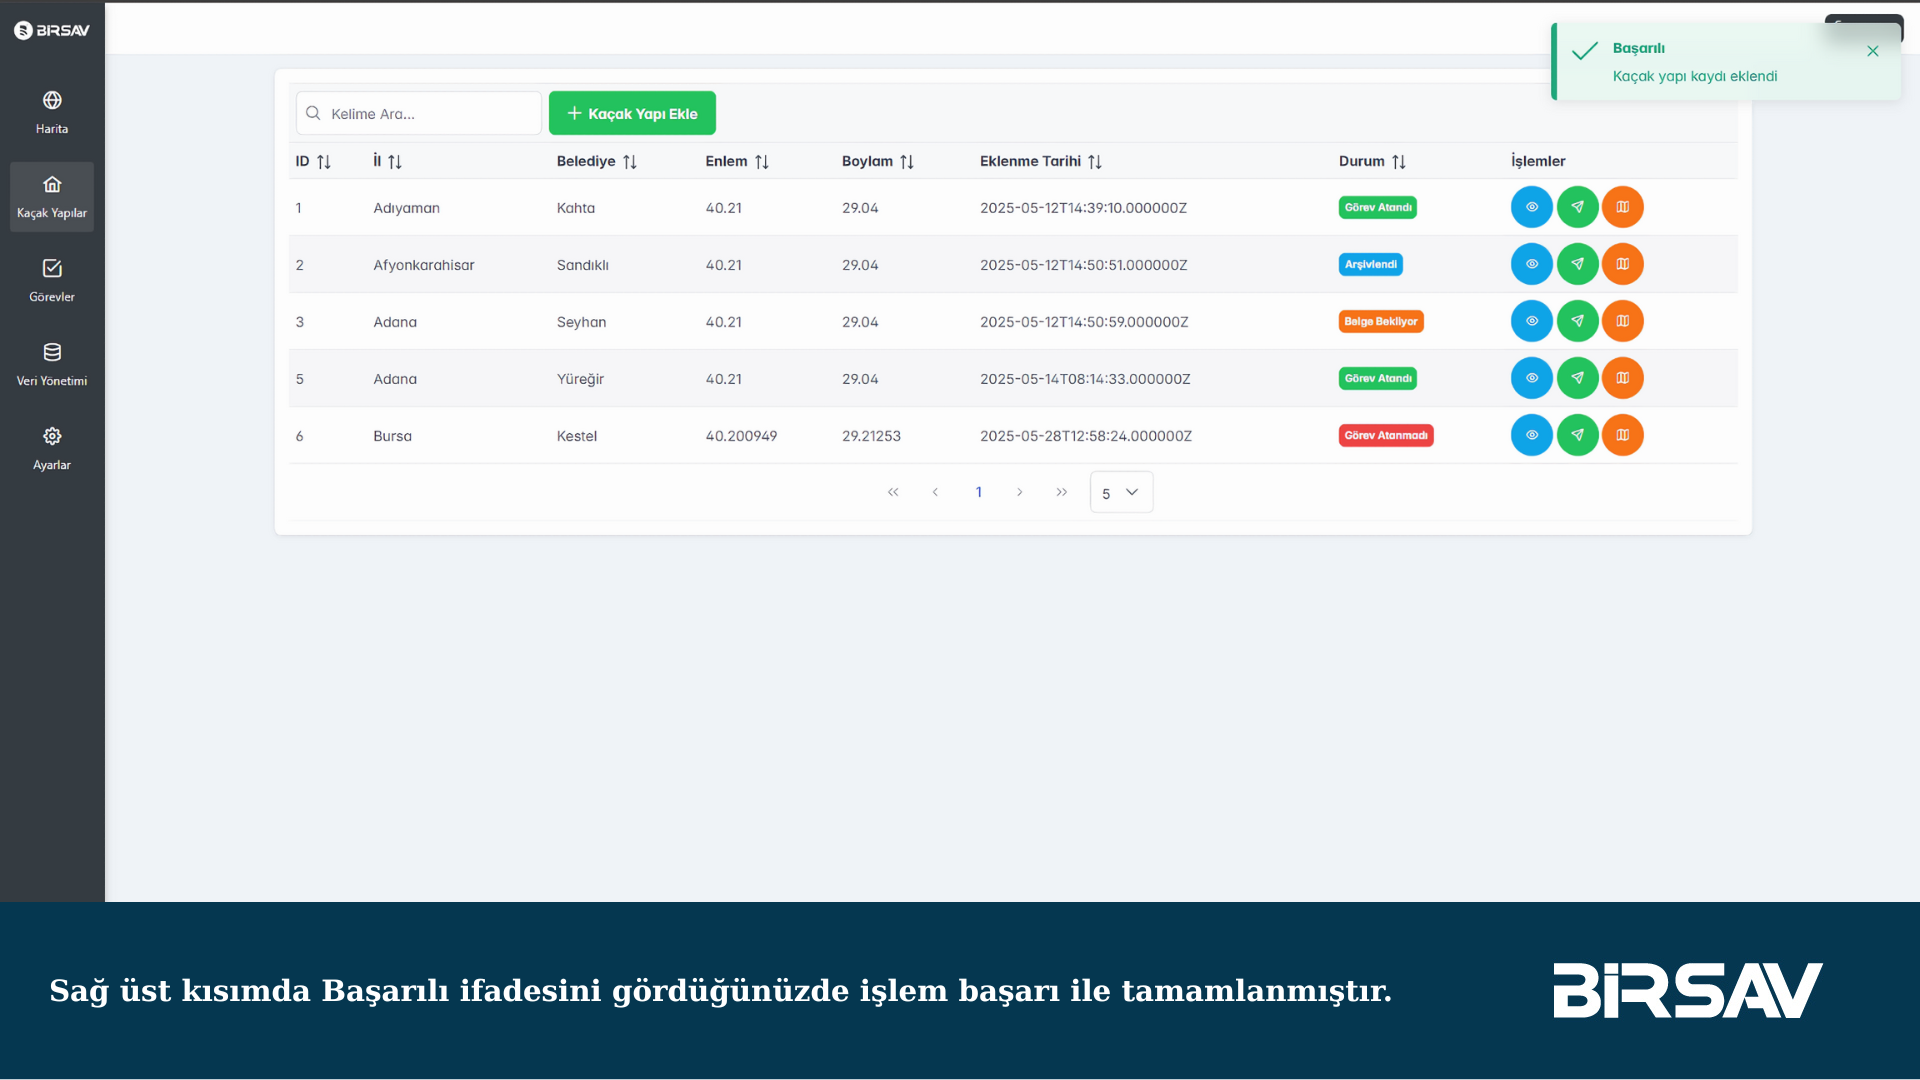
Task: Click the Yüreğir municipality cell
Action: [x=580, y=379]
